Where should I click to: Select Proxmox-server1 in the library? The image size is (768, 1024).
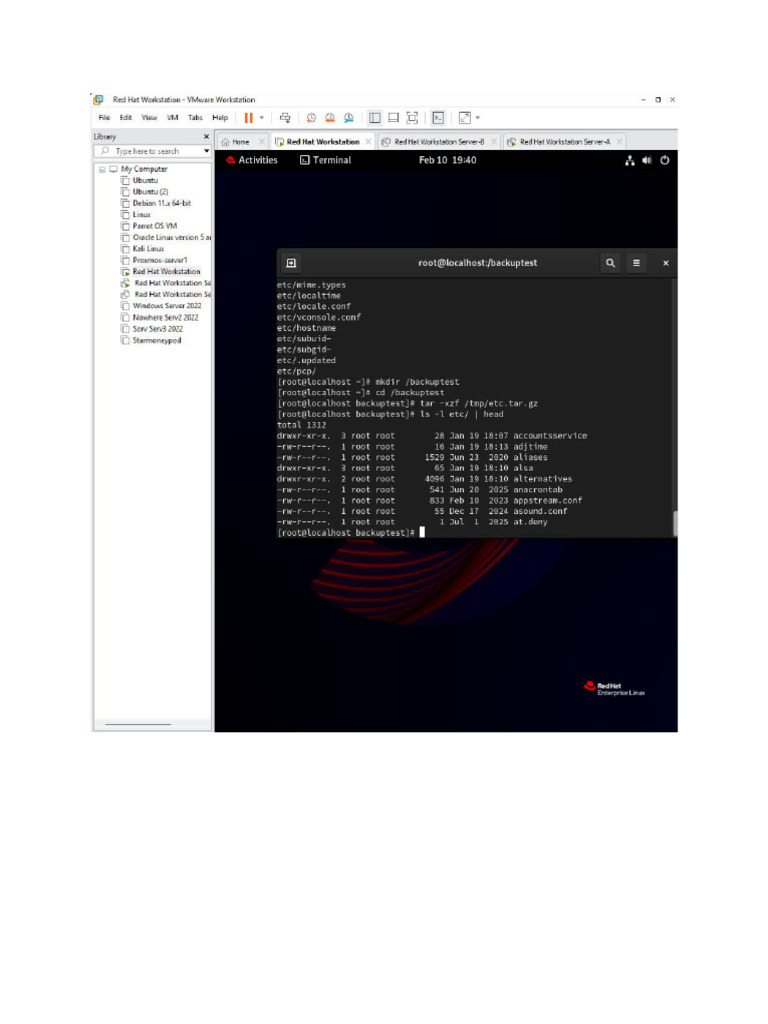[159, 261]
